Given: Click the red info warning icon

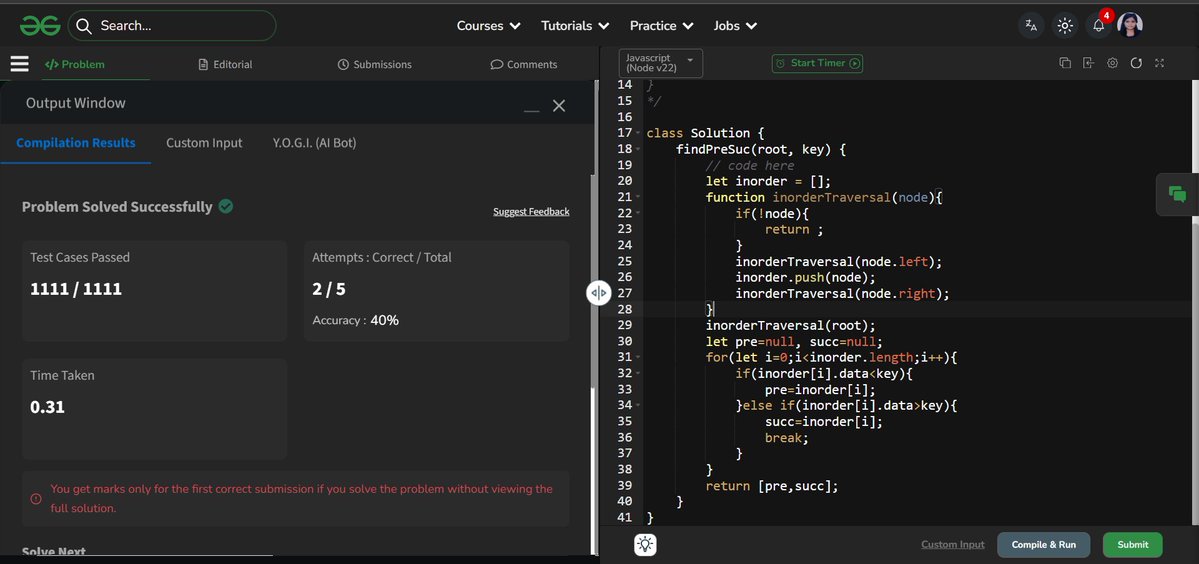Looking at the screenshot, I should (x=36, y=498).
